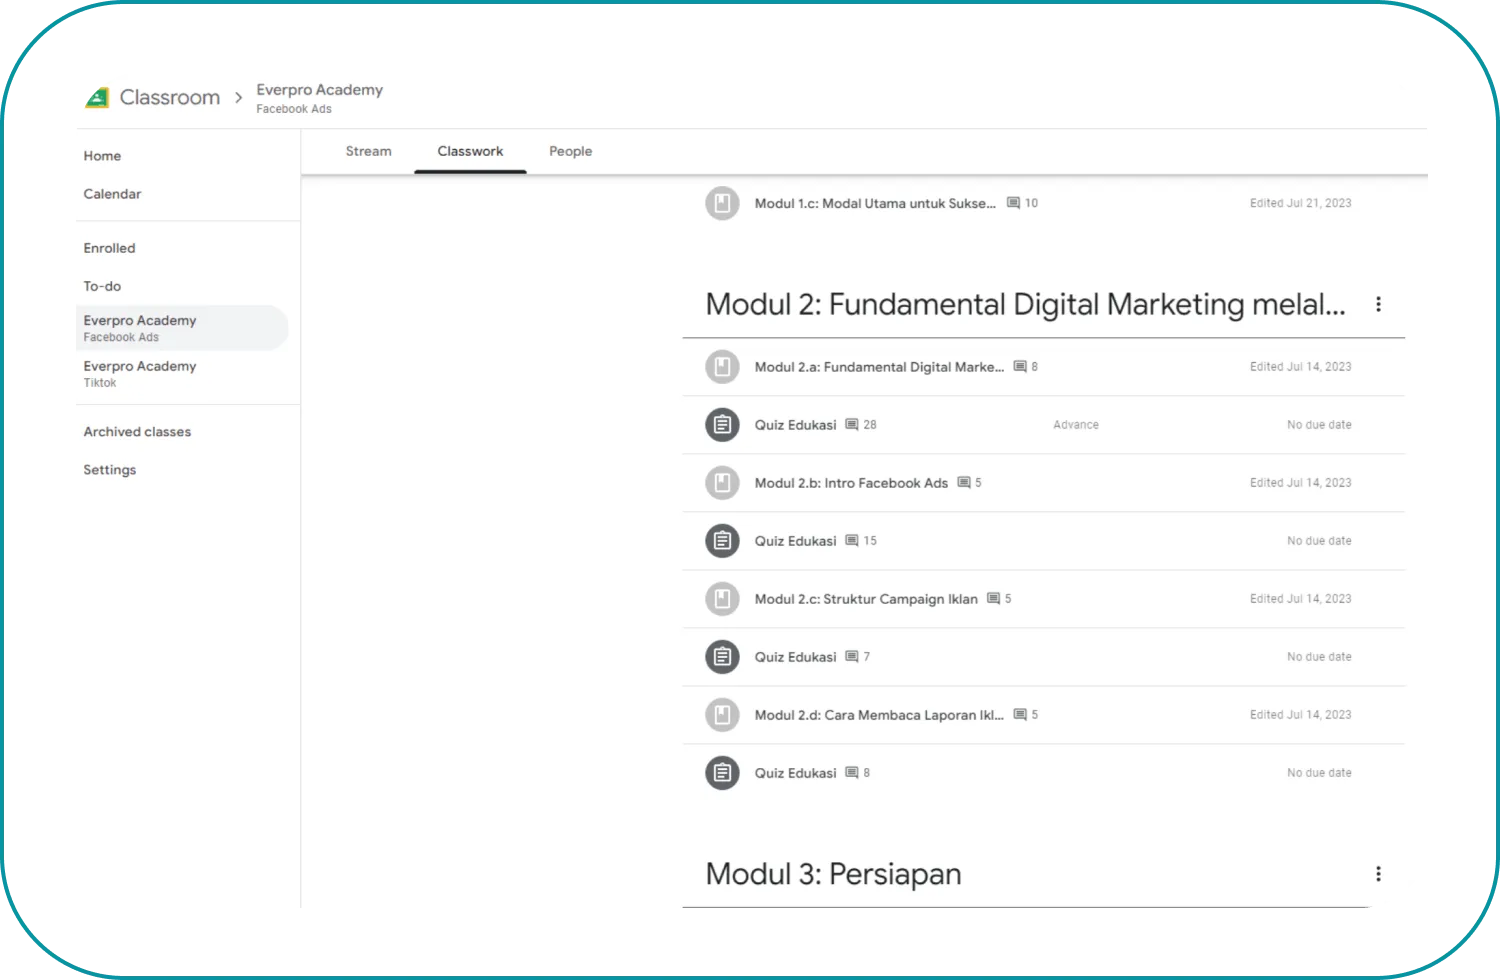Click 'No due date' on the Quiz Edukasi 8 row
The image size is (1500, 980).
1319,773
